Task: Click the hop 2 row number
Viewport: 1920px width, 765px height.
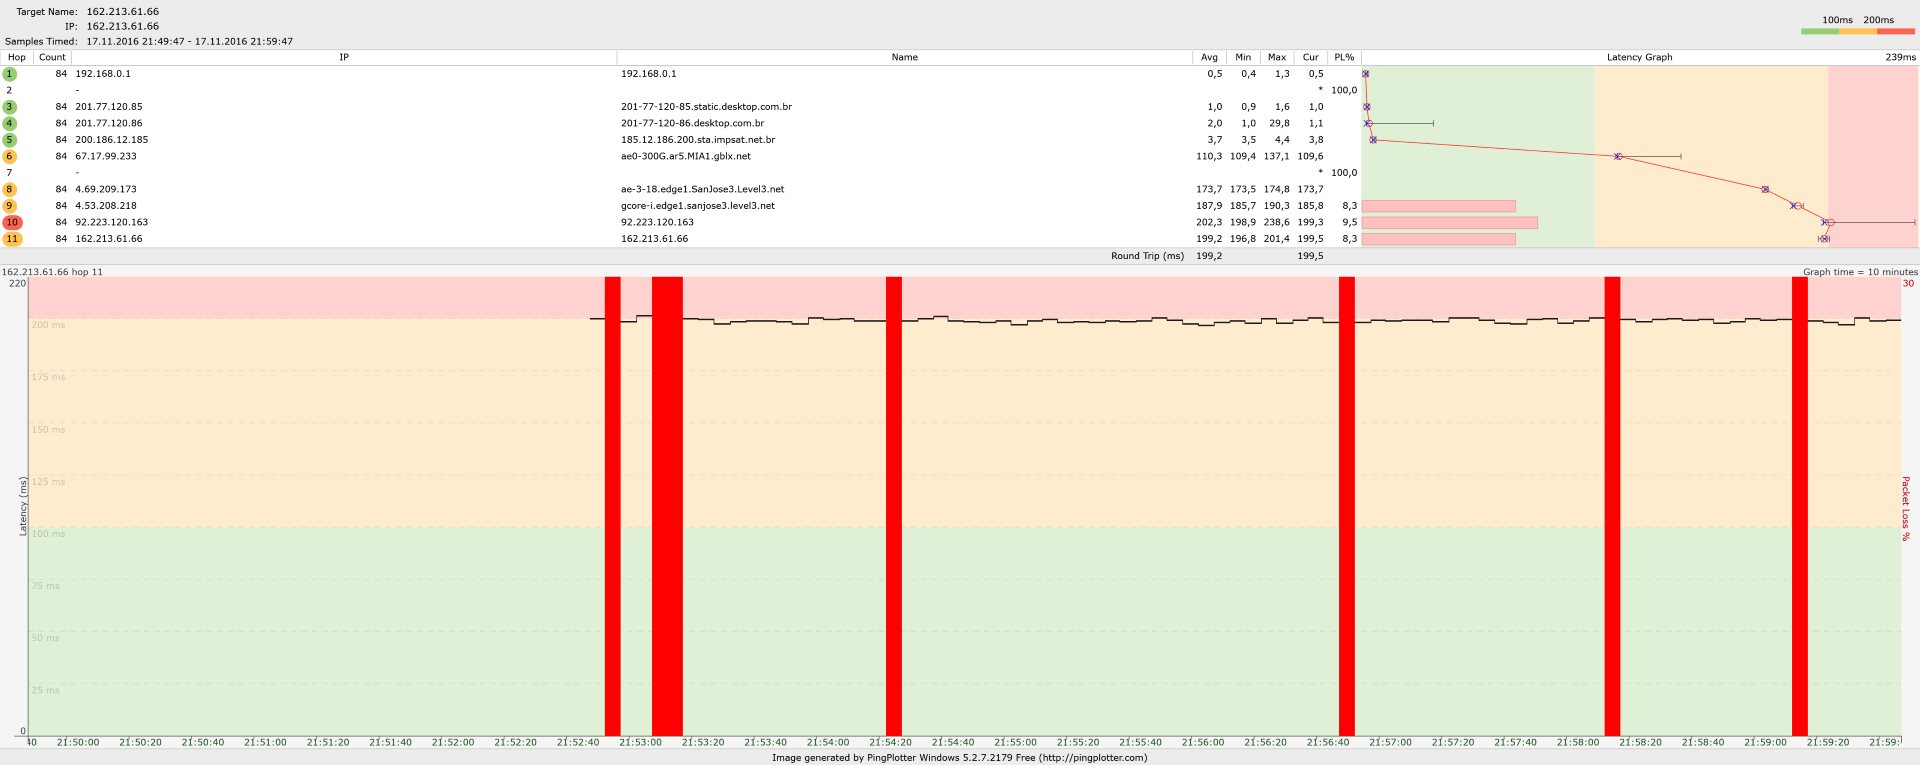Action: tap(9, 90)
